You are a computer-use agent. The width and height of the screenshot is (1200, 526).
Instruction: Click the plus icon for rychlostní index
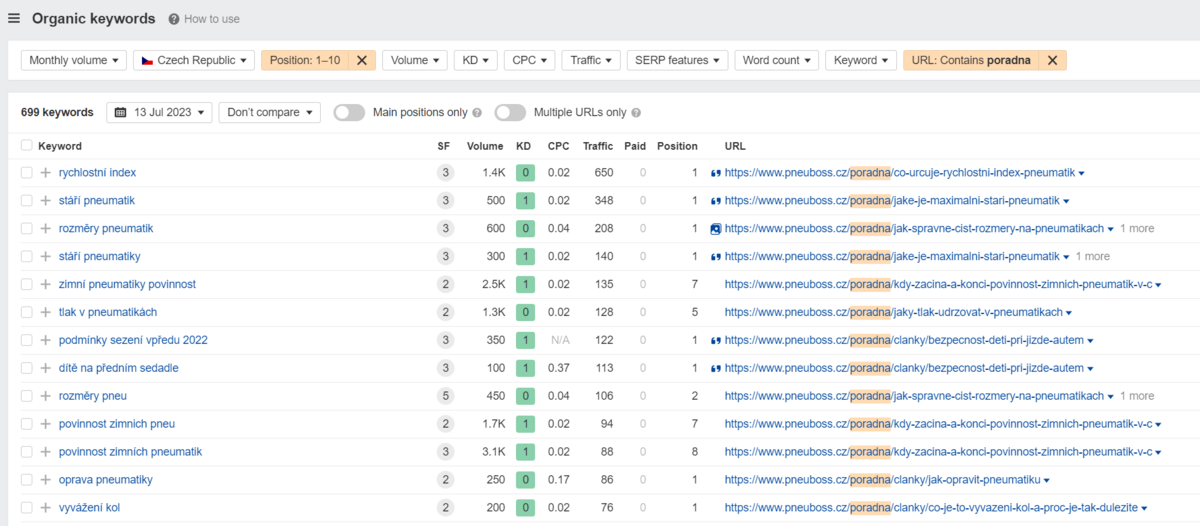(x=45, y=173)
